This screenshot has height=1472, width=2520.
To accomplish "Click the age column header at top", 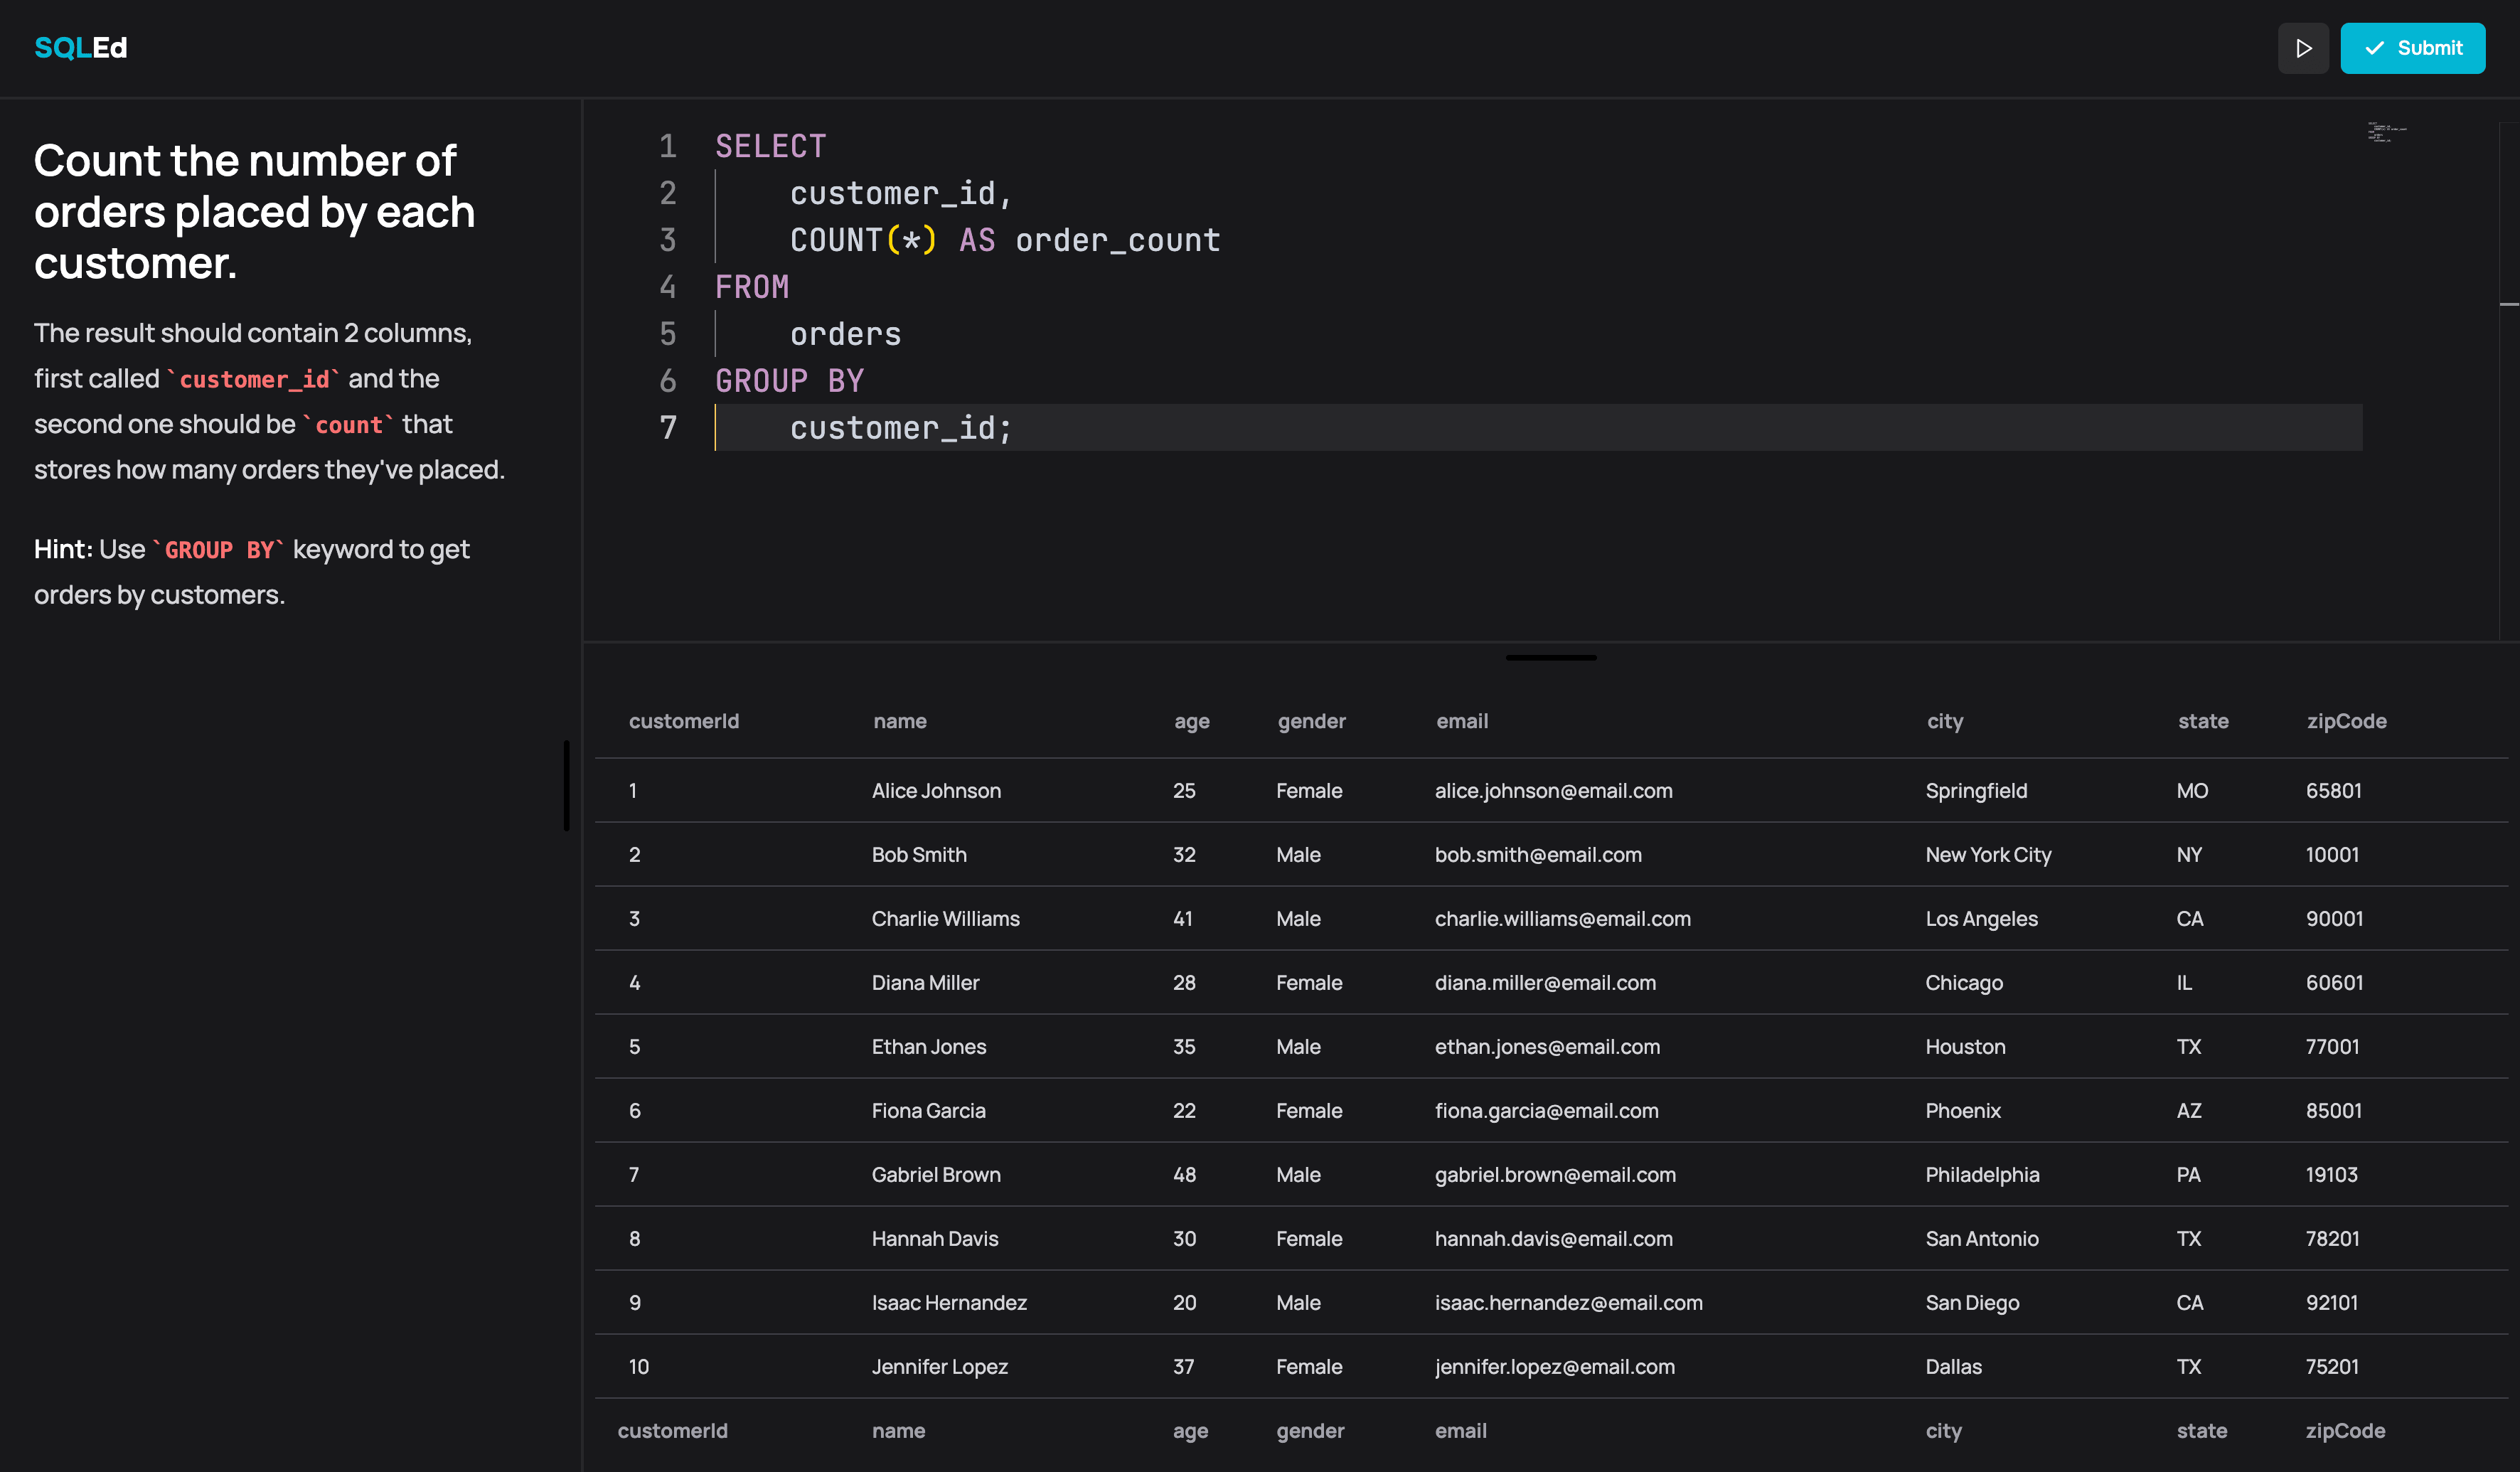I will 1192,721.
